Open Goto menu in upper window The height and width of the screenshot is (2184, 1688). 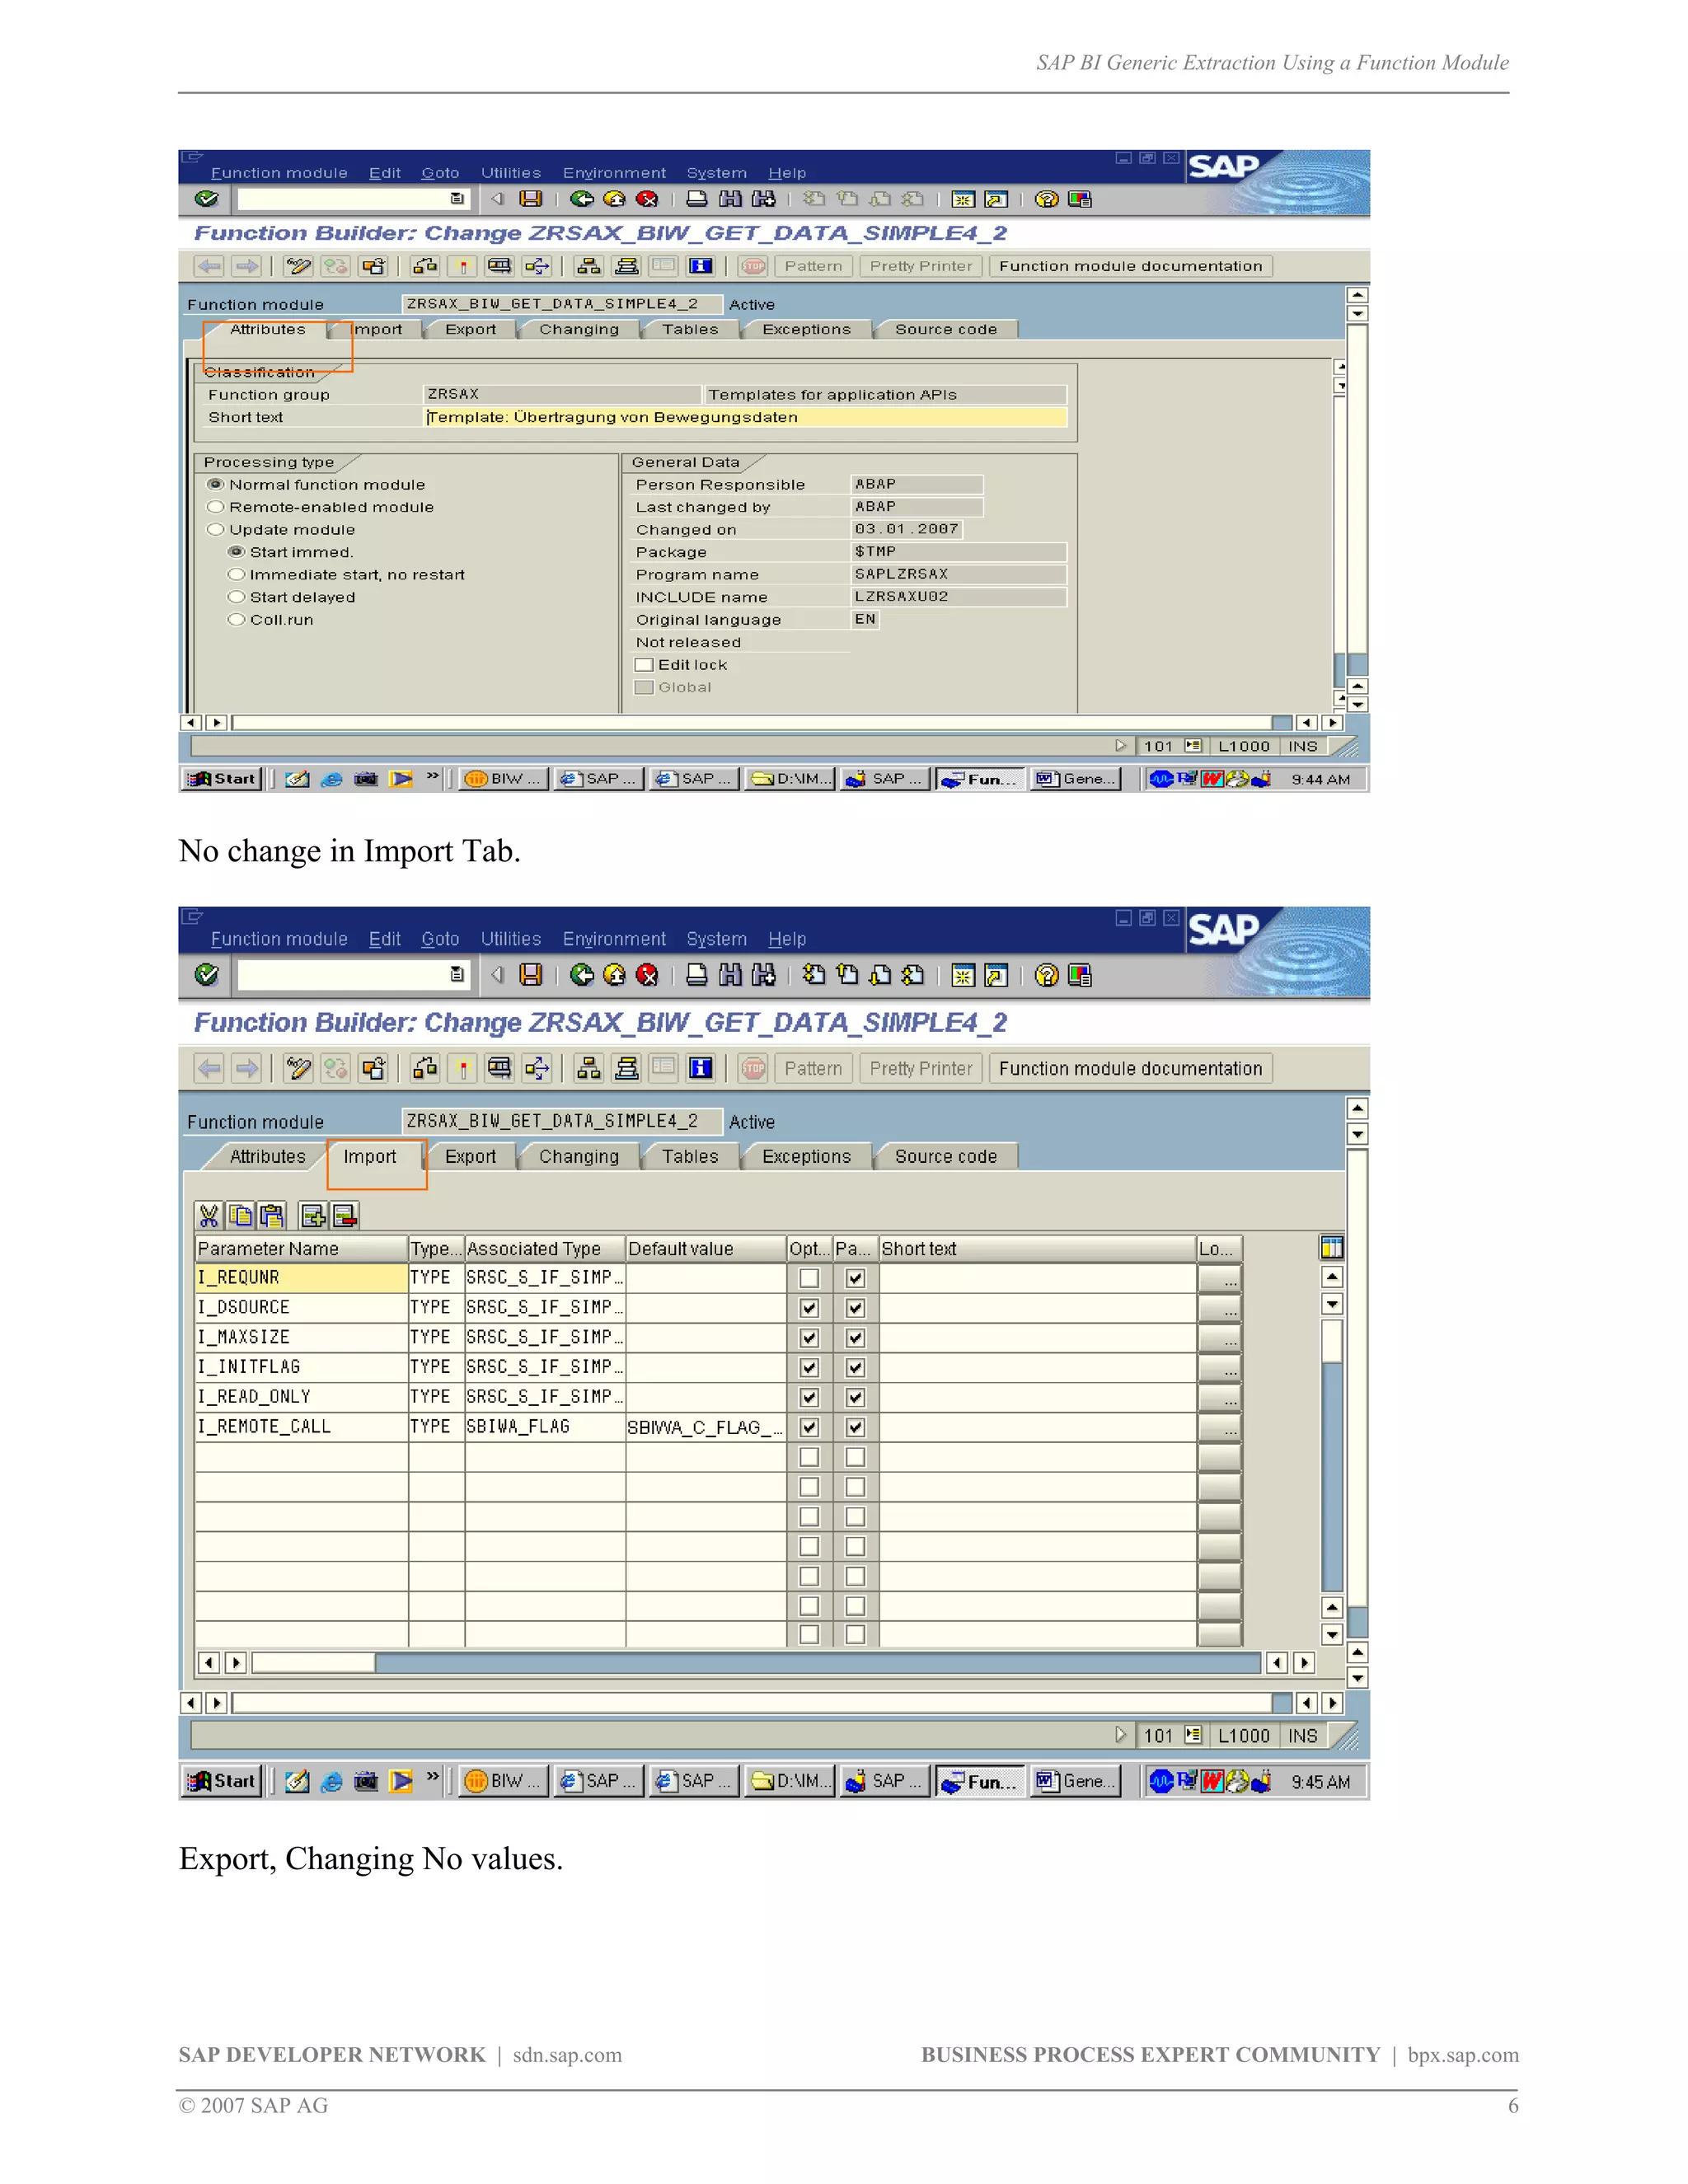point(440,173)
